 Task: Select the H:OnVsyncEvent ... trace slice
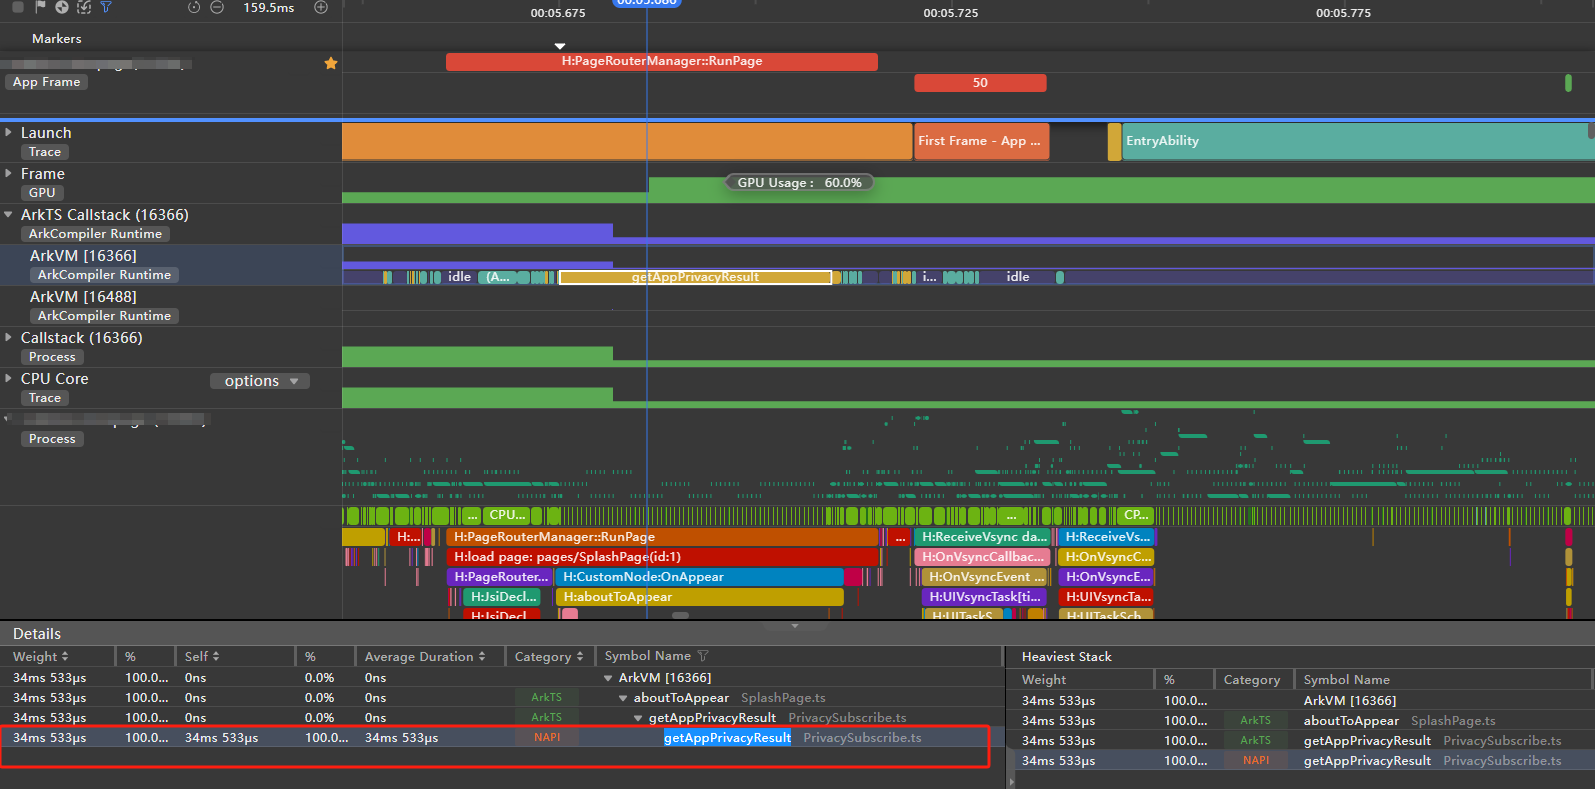click(x=984, y=577)
